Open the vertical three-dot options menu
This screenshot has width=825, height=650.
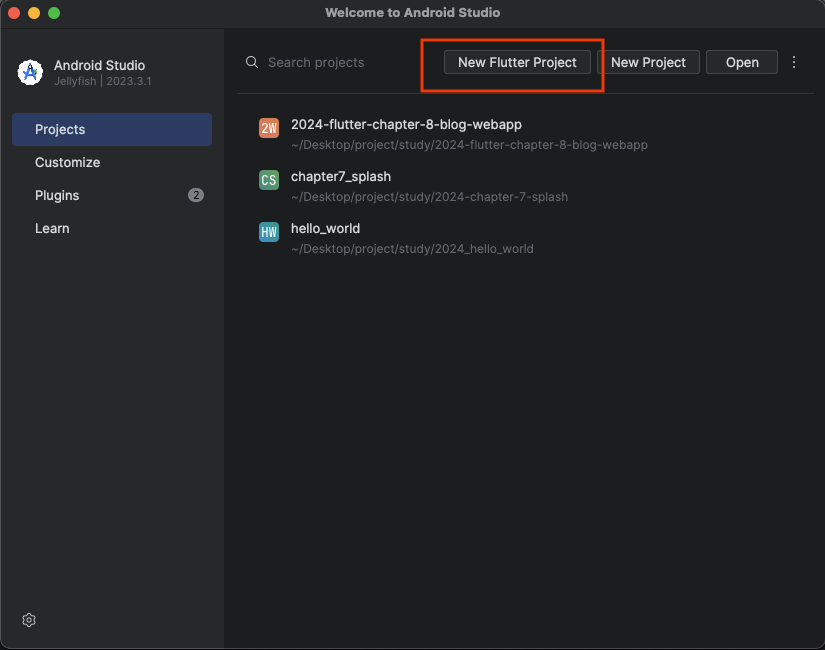point(794,62)
